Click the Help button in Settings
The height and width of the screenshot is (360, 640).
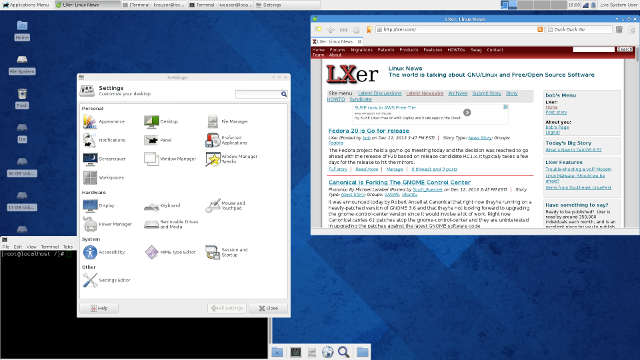pyautogui.click(x=99, y=308)
